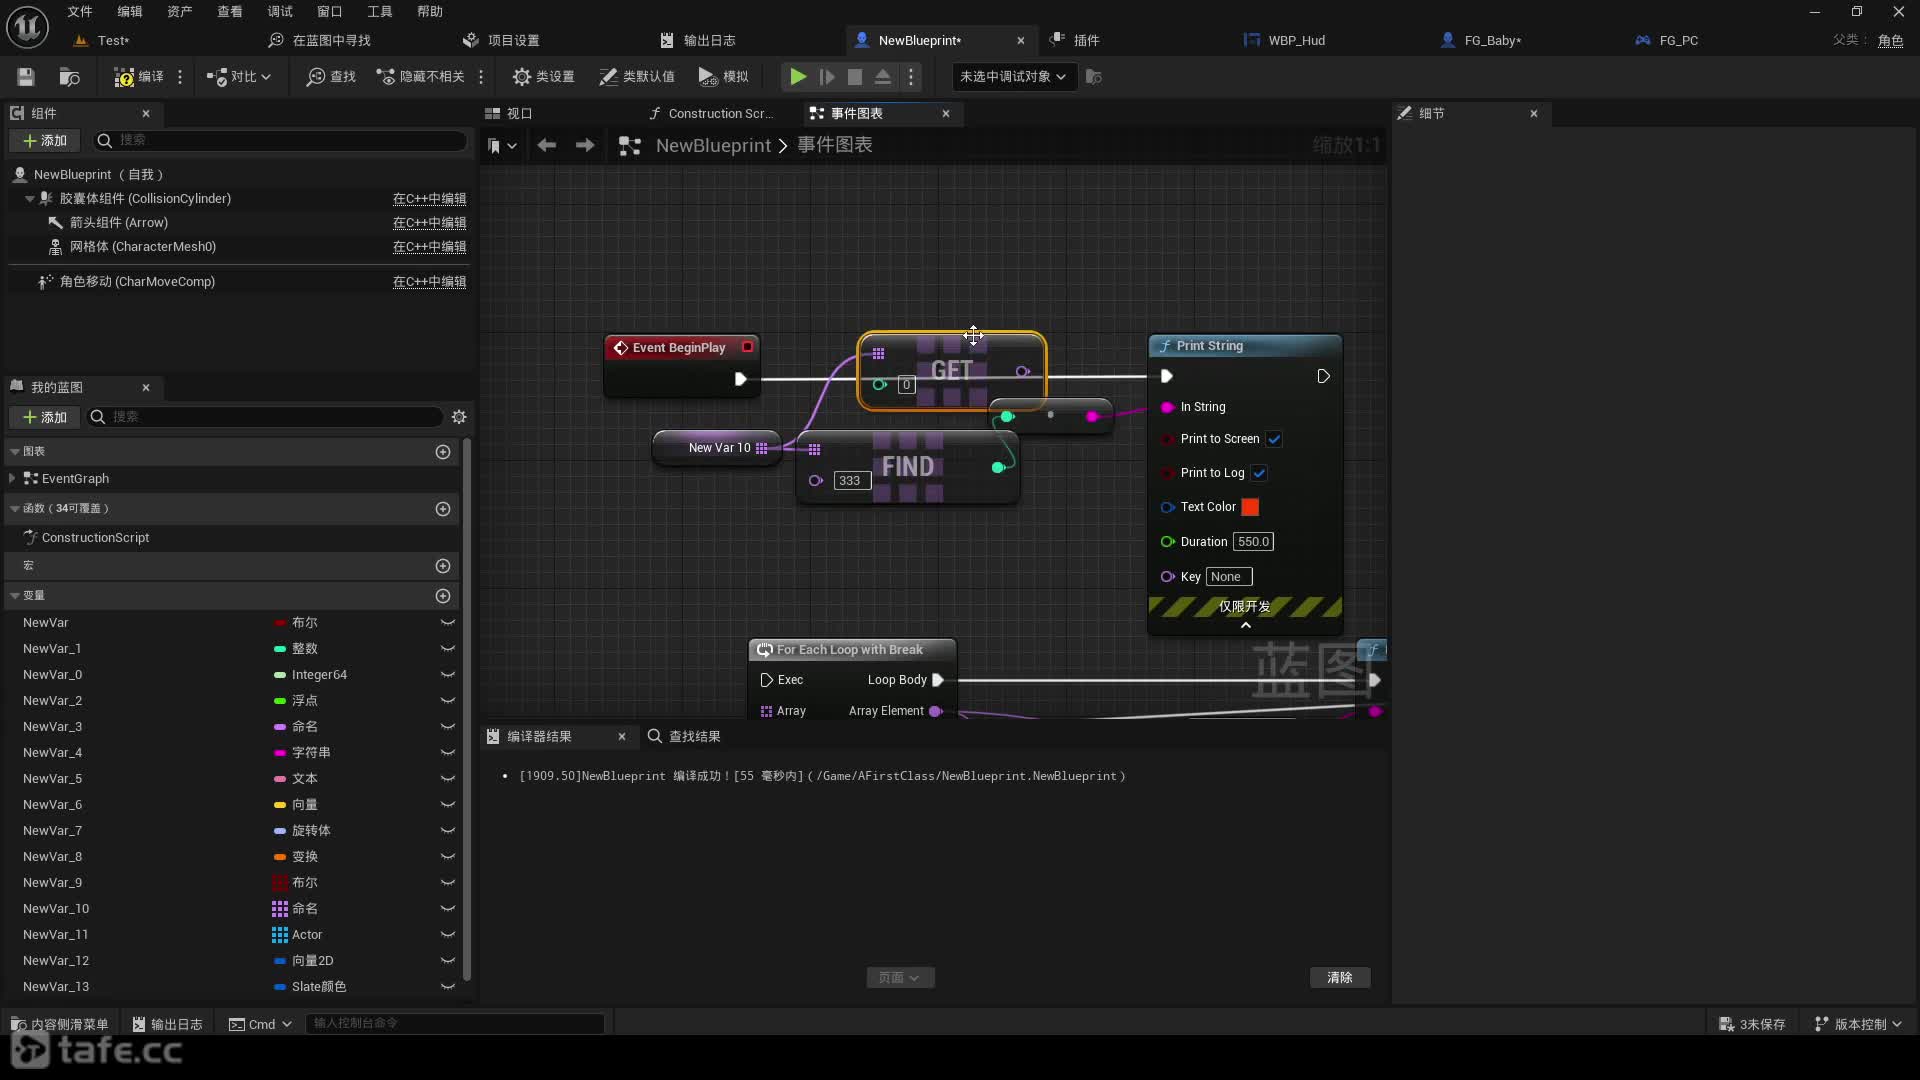Click the frame advance playback button

827,77
